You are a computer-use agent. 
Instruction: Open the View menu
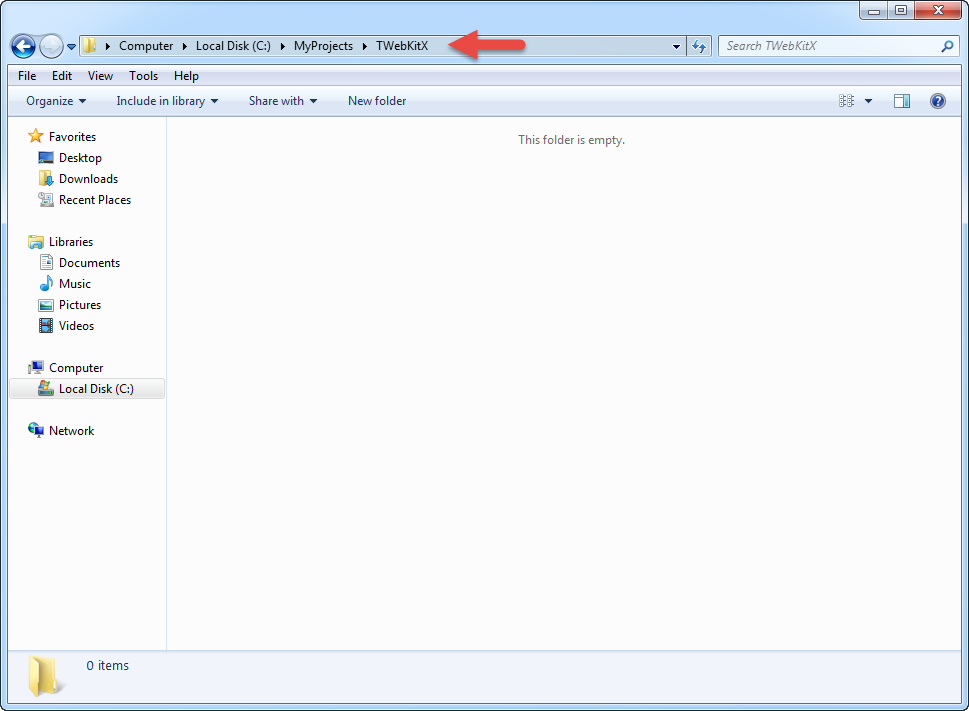click(100, 76)
